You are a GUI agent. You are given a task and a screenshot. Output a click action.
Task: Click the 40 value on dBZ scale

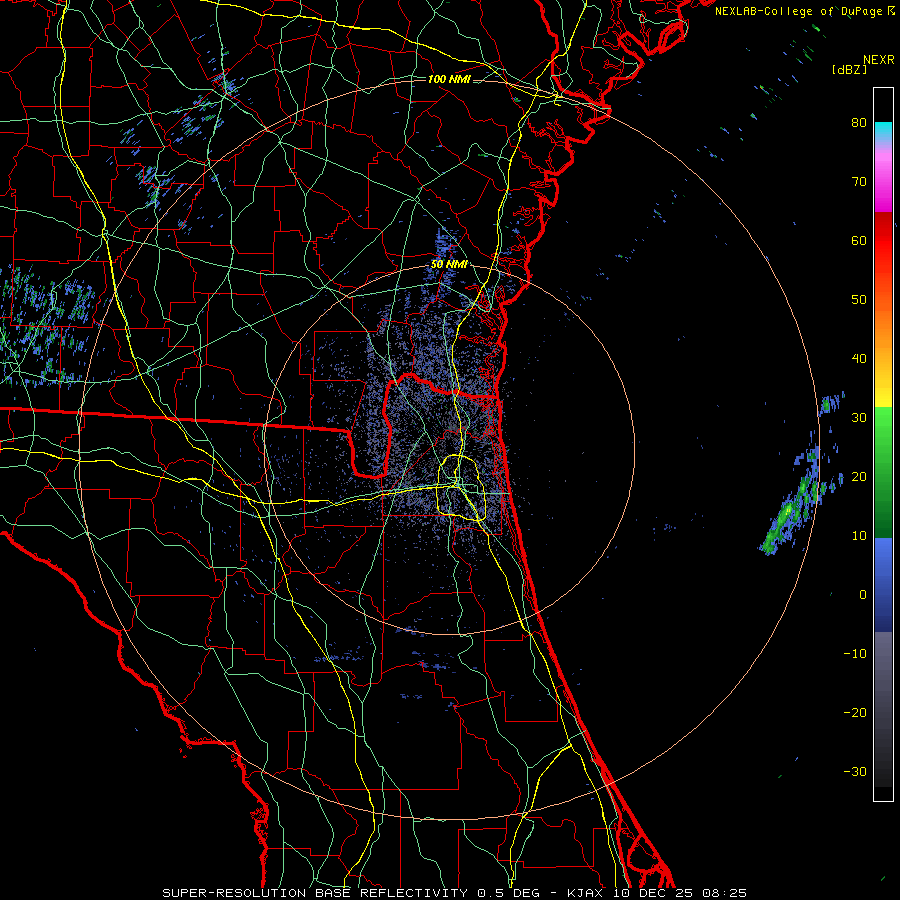pos(859,359)
